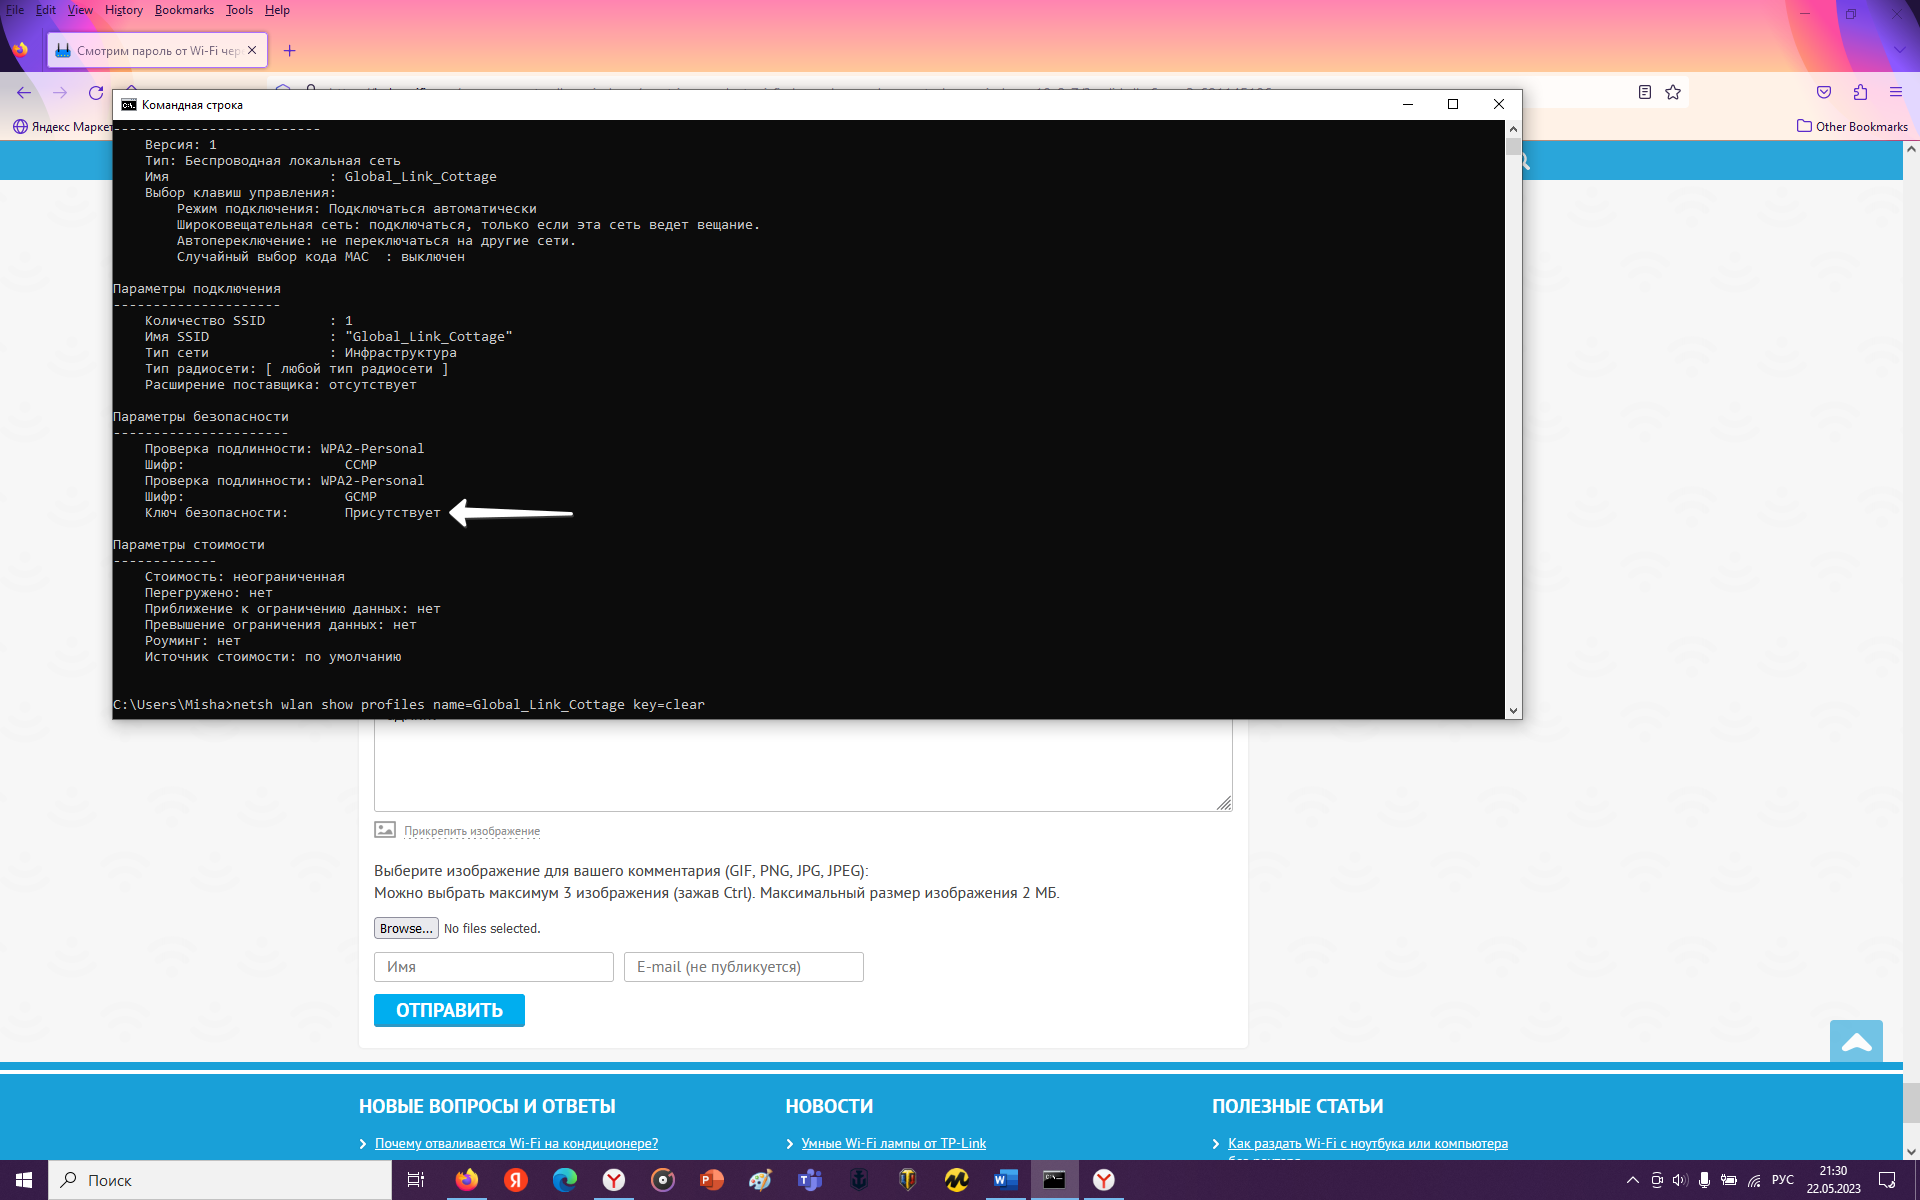Open the Tools menu

239,10
